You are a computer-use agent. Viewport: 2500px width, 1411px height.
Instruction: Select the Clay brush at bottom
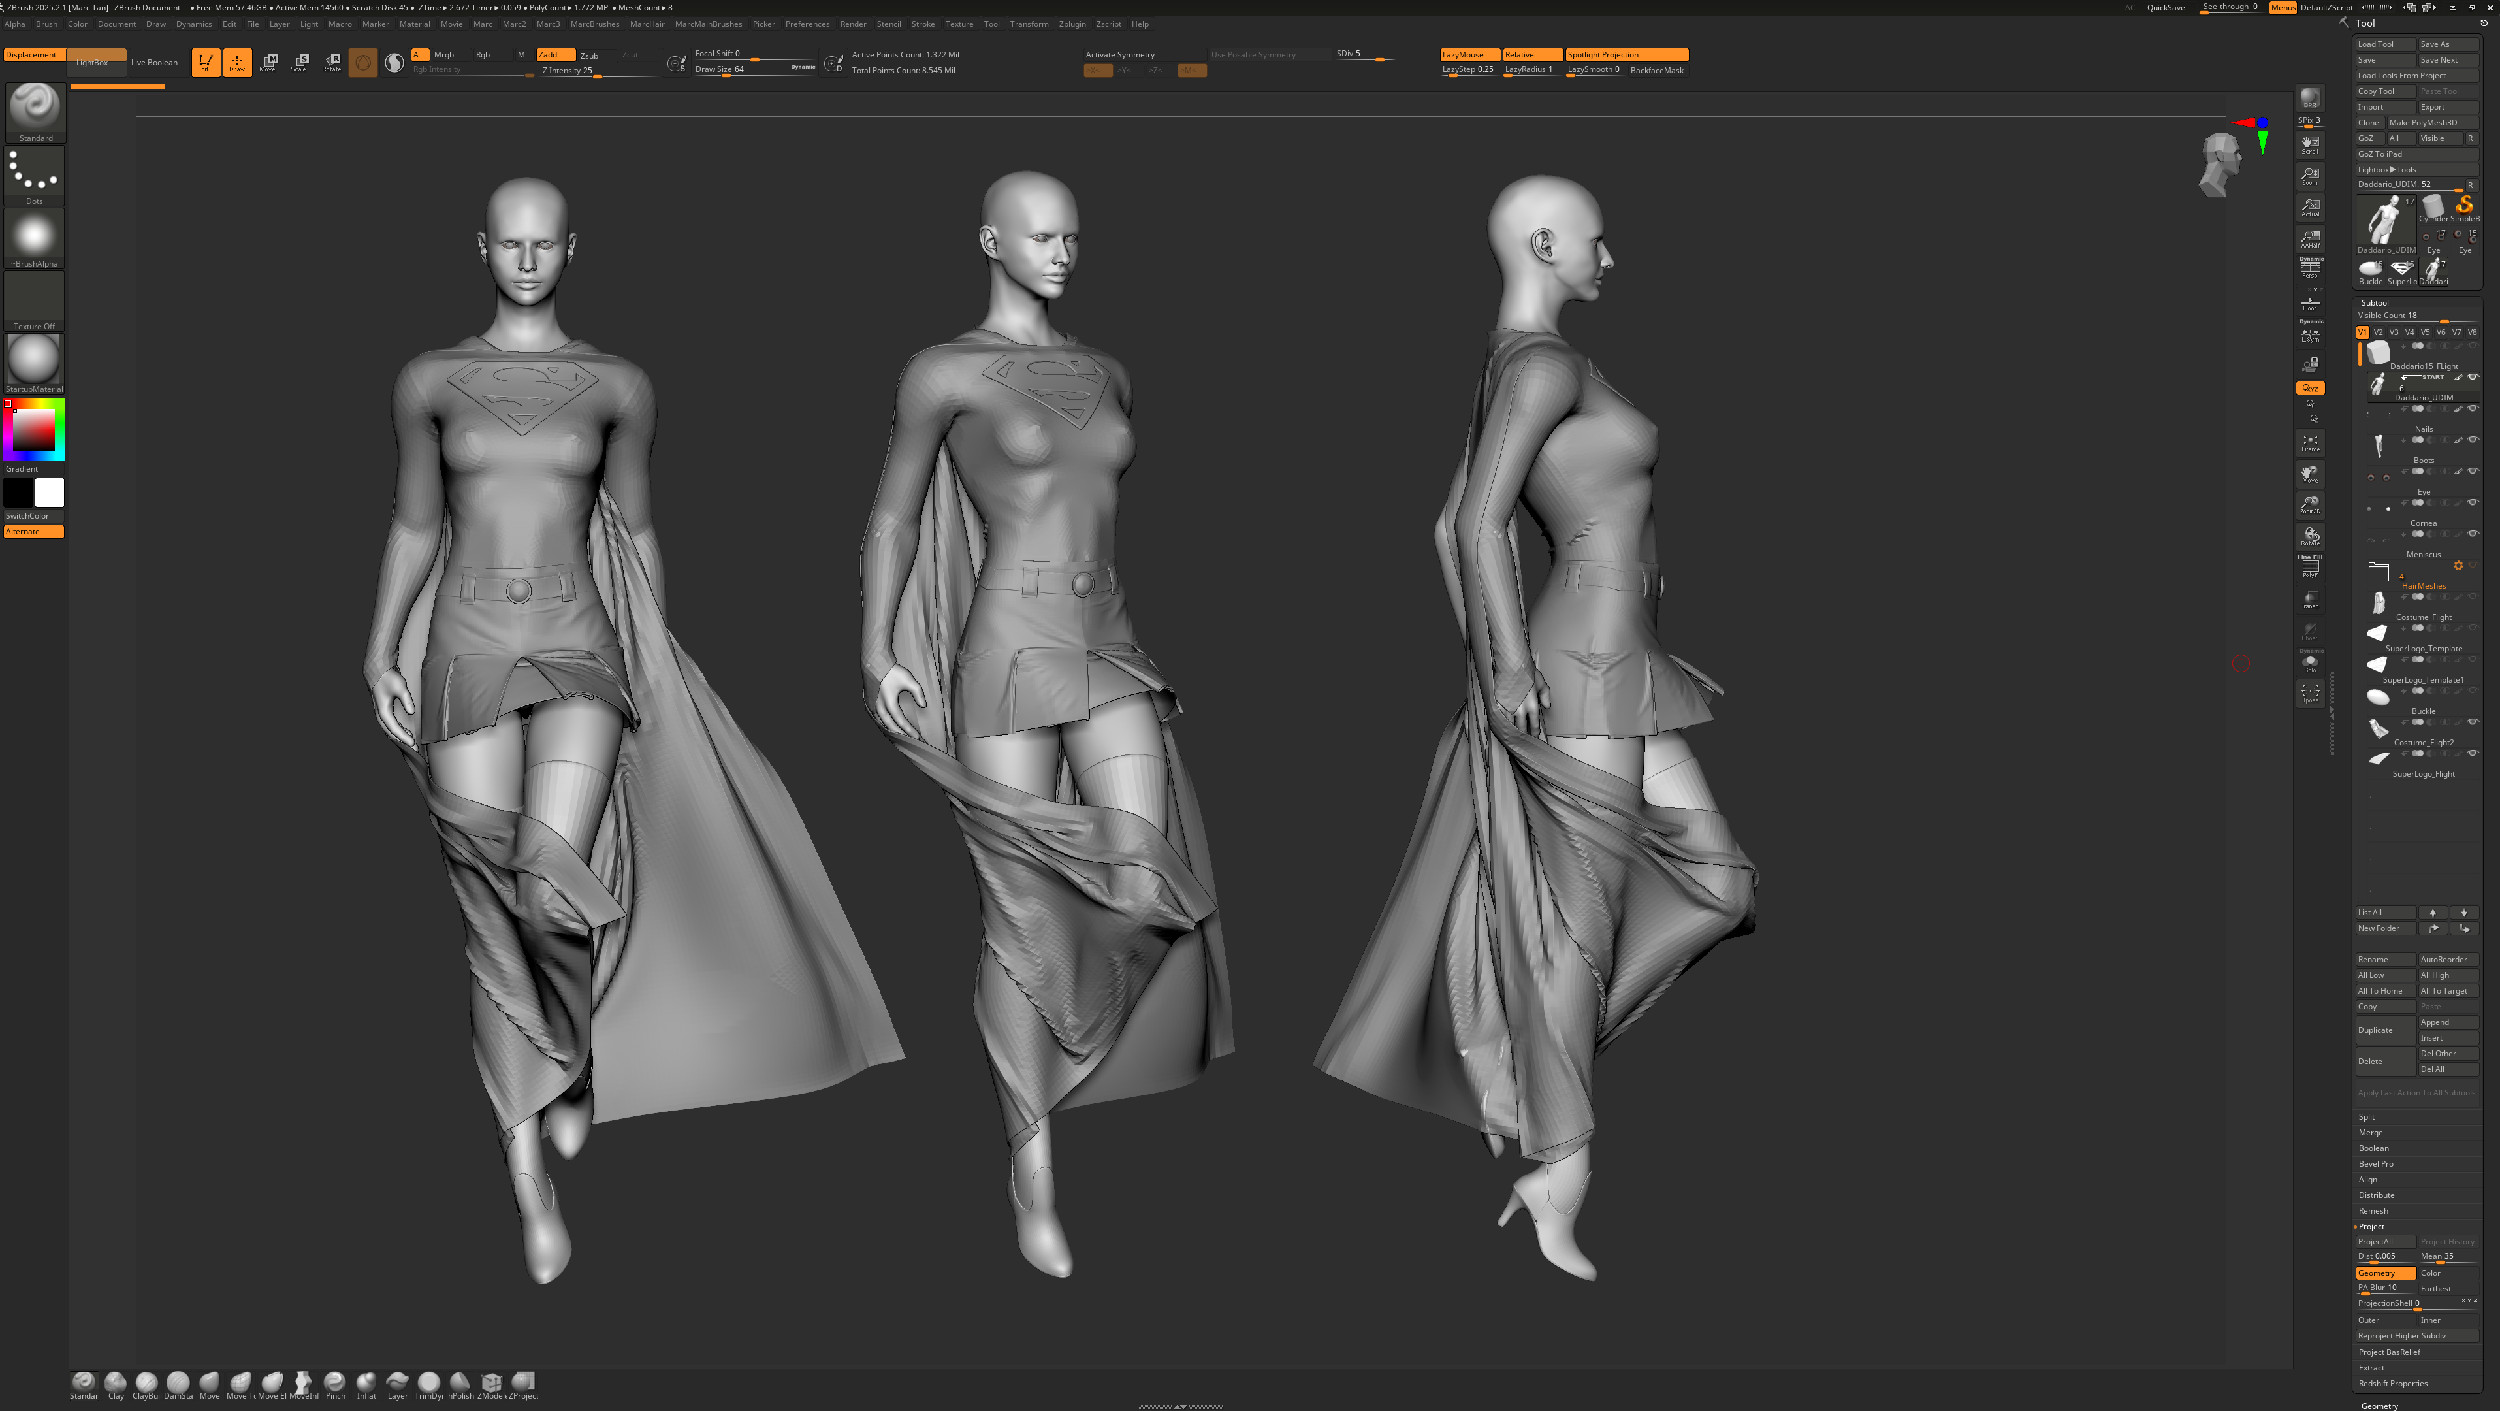tap(116, 1385)
